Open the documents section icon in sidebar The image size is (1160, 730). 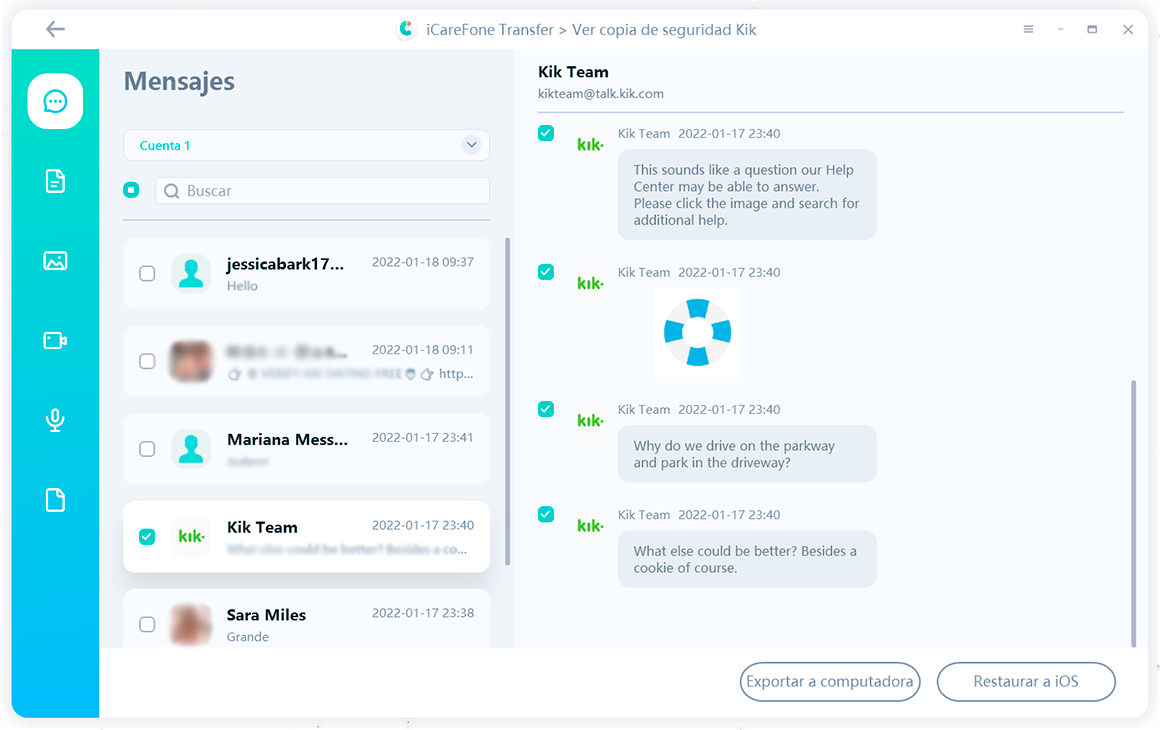click(x=55, y=180)
